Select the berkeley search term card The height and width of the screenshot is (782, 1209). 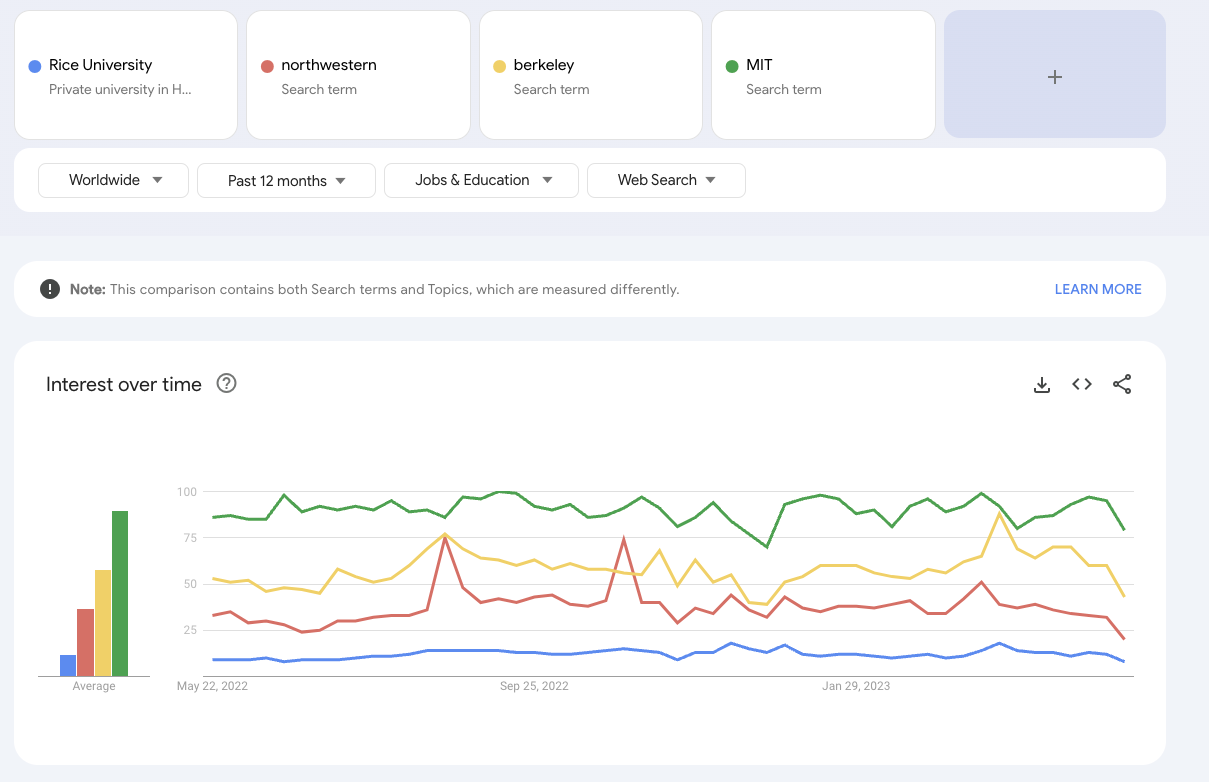(591, 76)
